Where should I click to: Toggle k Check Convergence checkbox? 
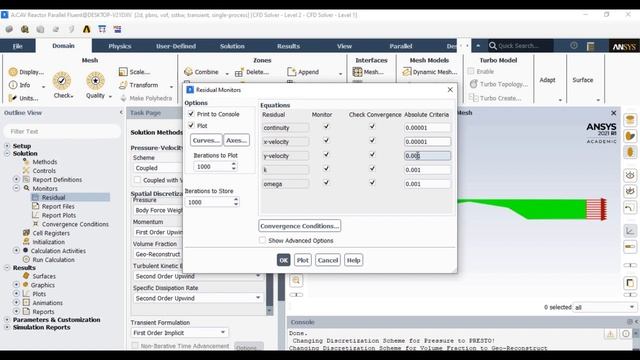pyautogui.click(x=372, y=169)
